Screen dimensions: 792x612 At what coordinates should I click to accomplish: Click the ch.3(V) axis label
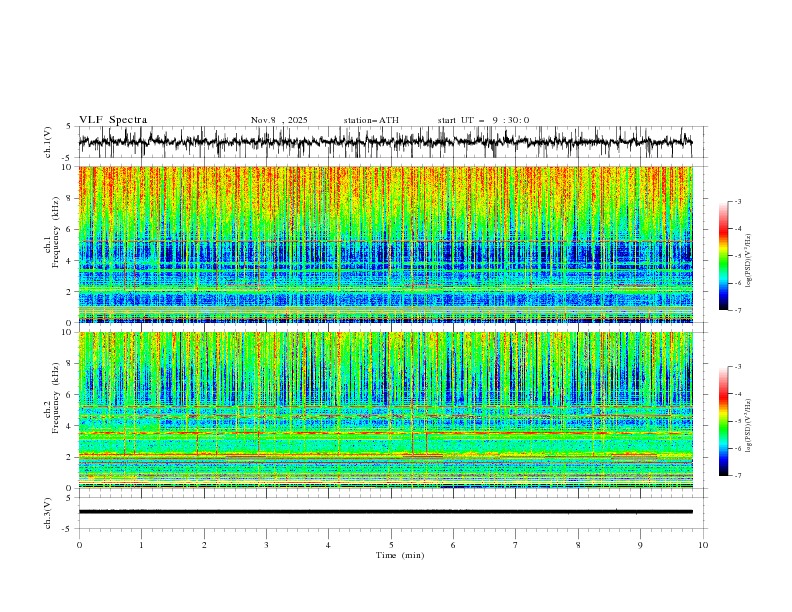click(48, 513)
